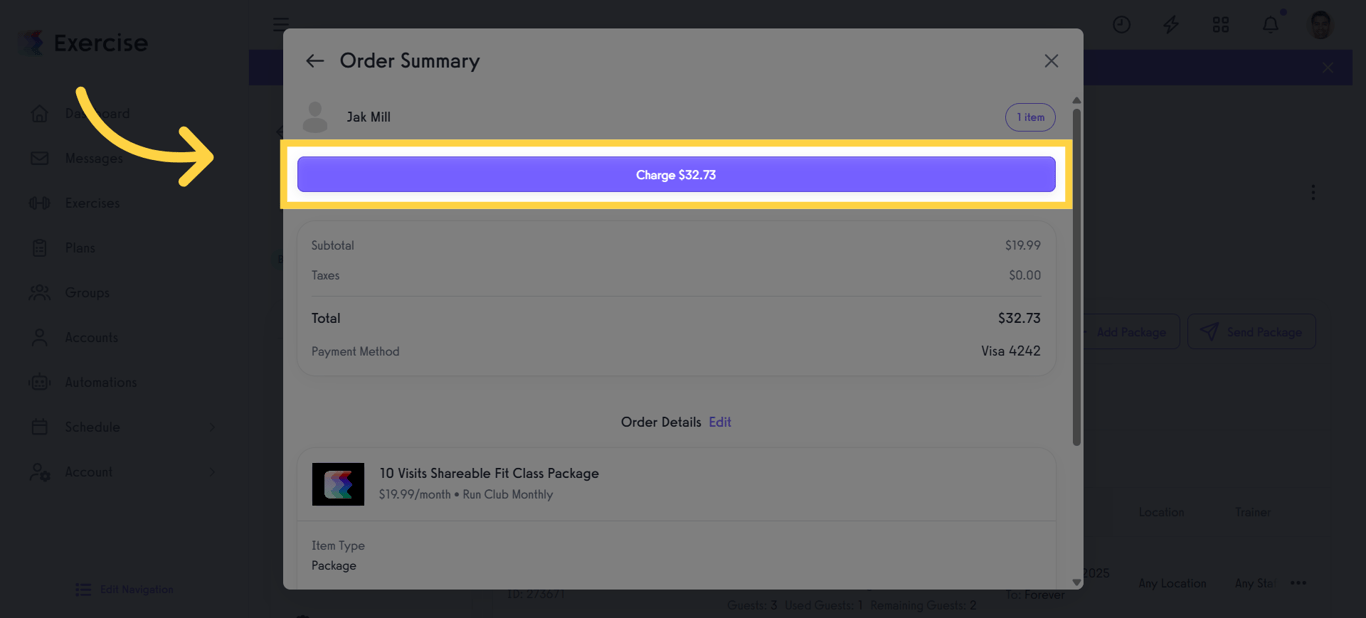Toggle the hamburger sidebar menu
The height and width of the screenshot is (618, 1366).
281,24
